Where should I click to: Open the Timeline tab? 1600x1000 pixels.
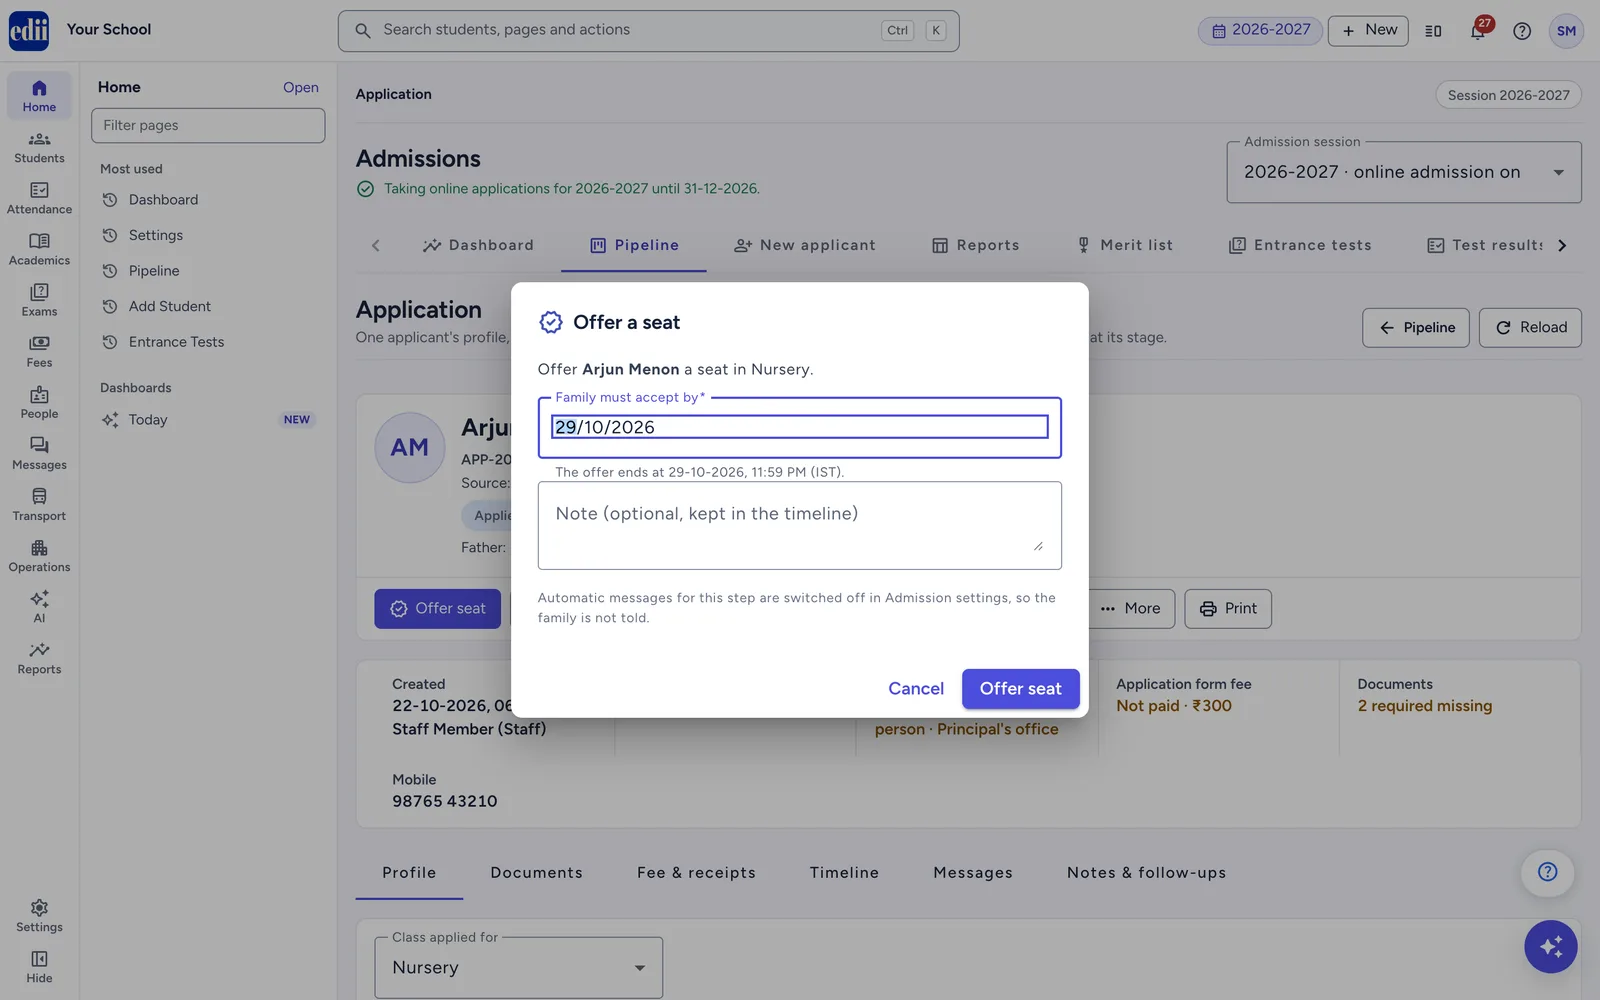(844, 873)
